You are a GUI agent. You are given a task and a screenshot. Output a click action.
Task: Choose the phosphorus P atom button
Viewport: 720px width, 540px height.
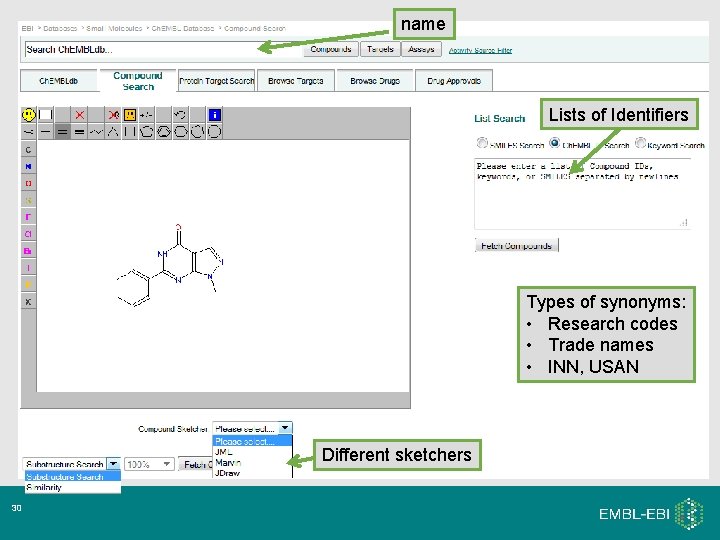(x=28, y=285)
